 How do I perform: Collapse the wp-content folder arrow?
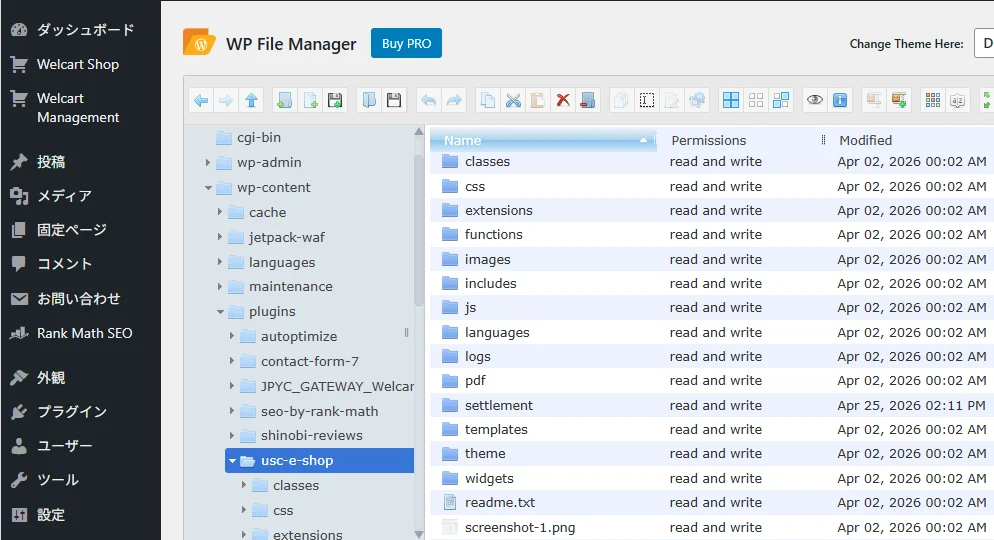[208, 188]
